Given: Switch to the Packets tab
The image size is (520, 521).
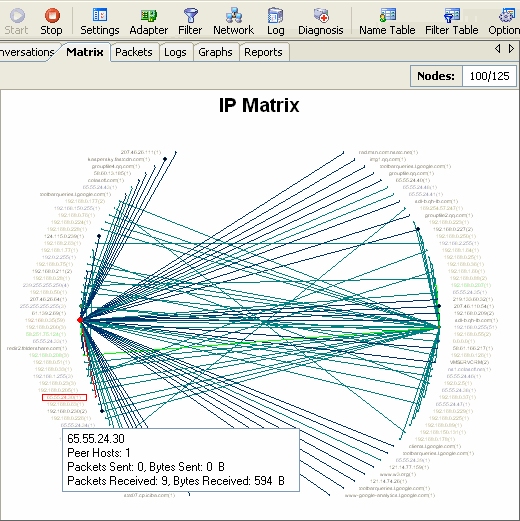Looking at the screenshot, I should pyautogui.click(x=134, y=52).
